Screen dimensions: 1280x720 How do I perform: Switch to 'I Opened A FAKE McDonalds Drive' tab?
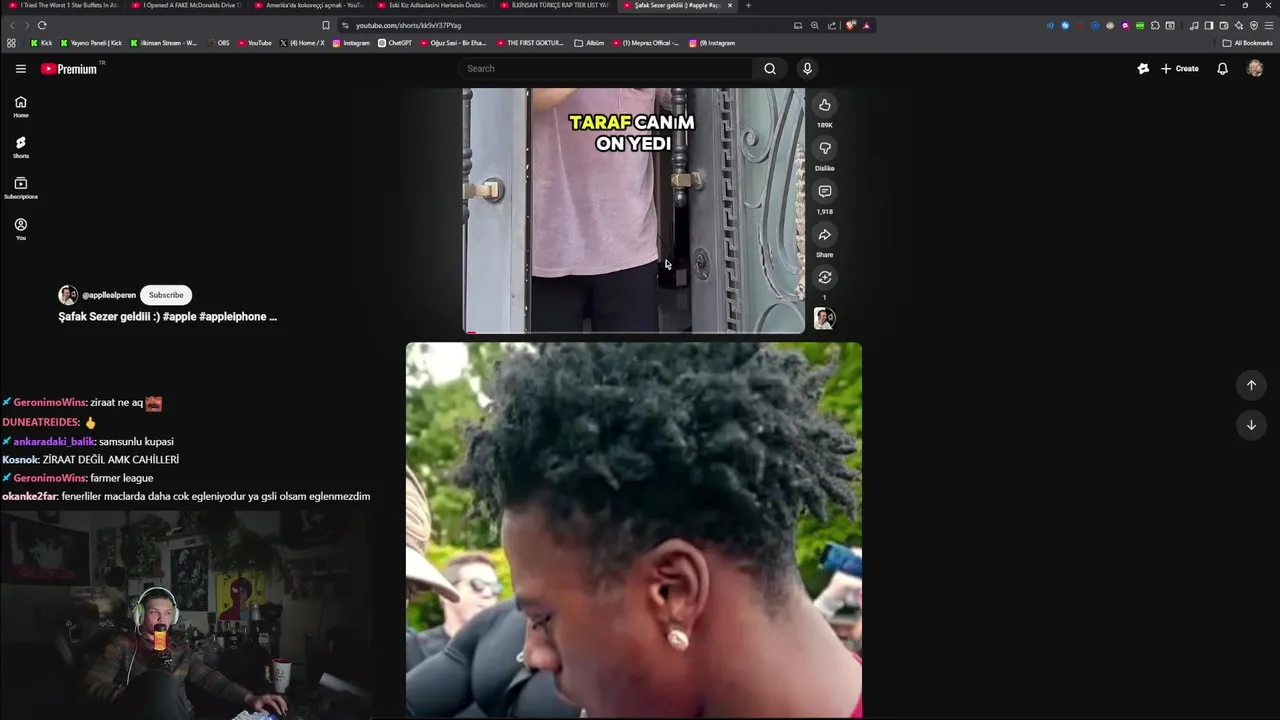[187, 5]
